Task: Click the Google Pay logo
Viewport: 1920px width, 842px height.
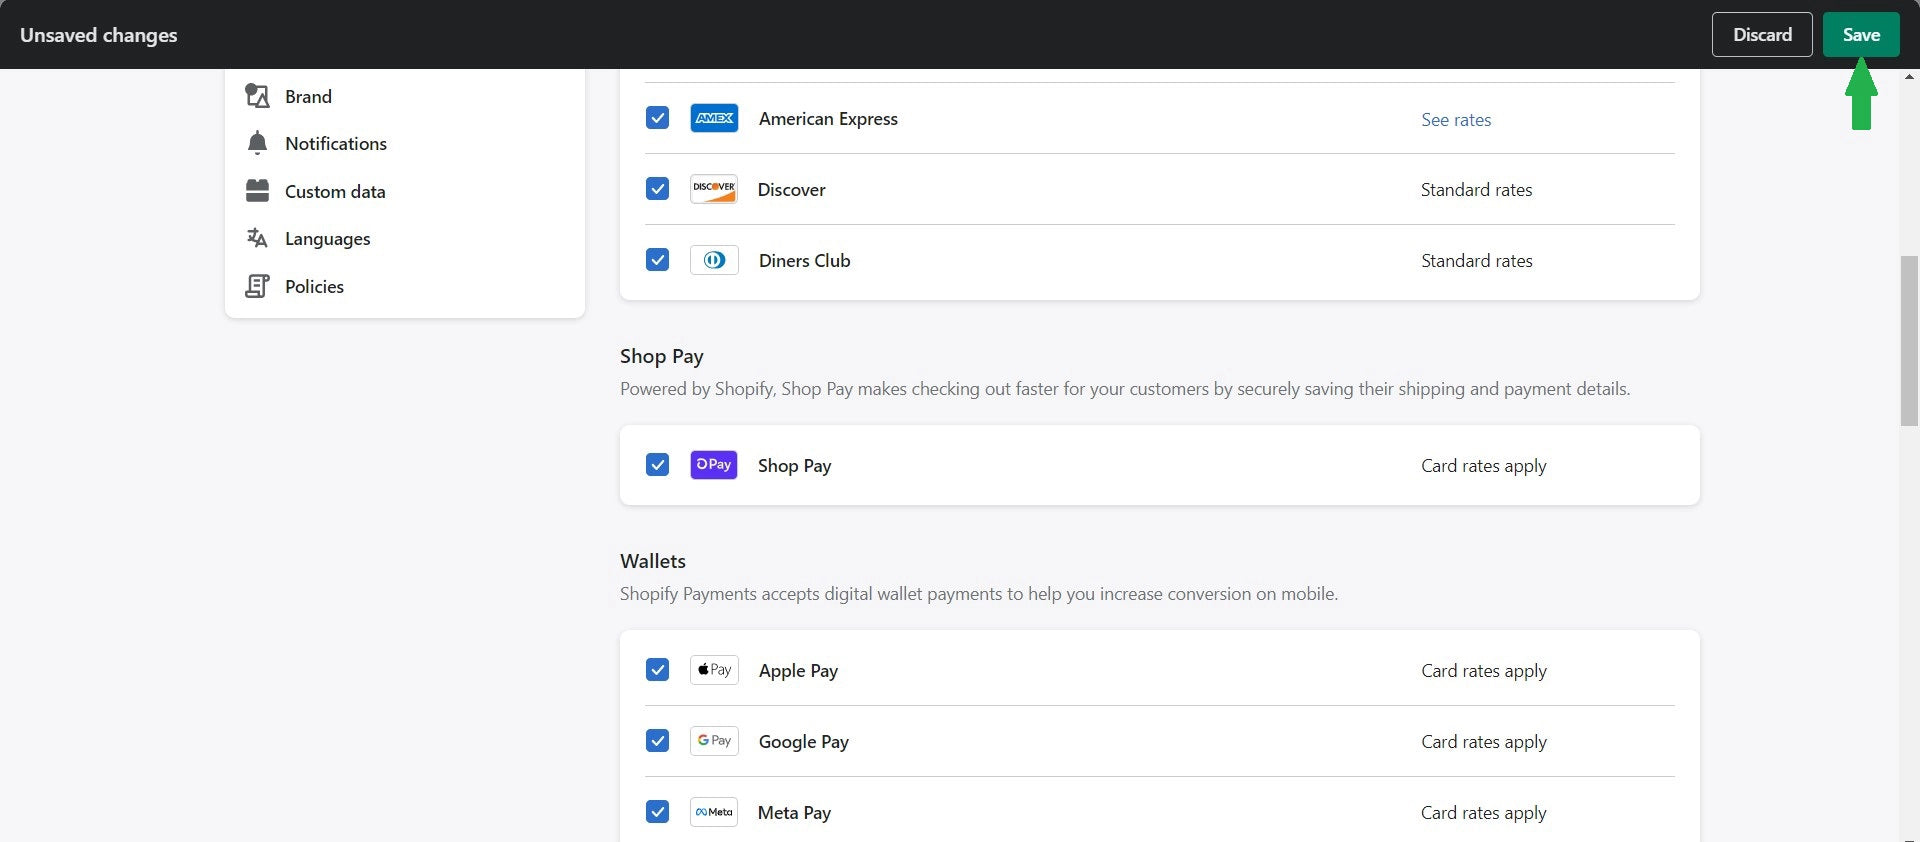Action: 714,741
